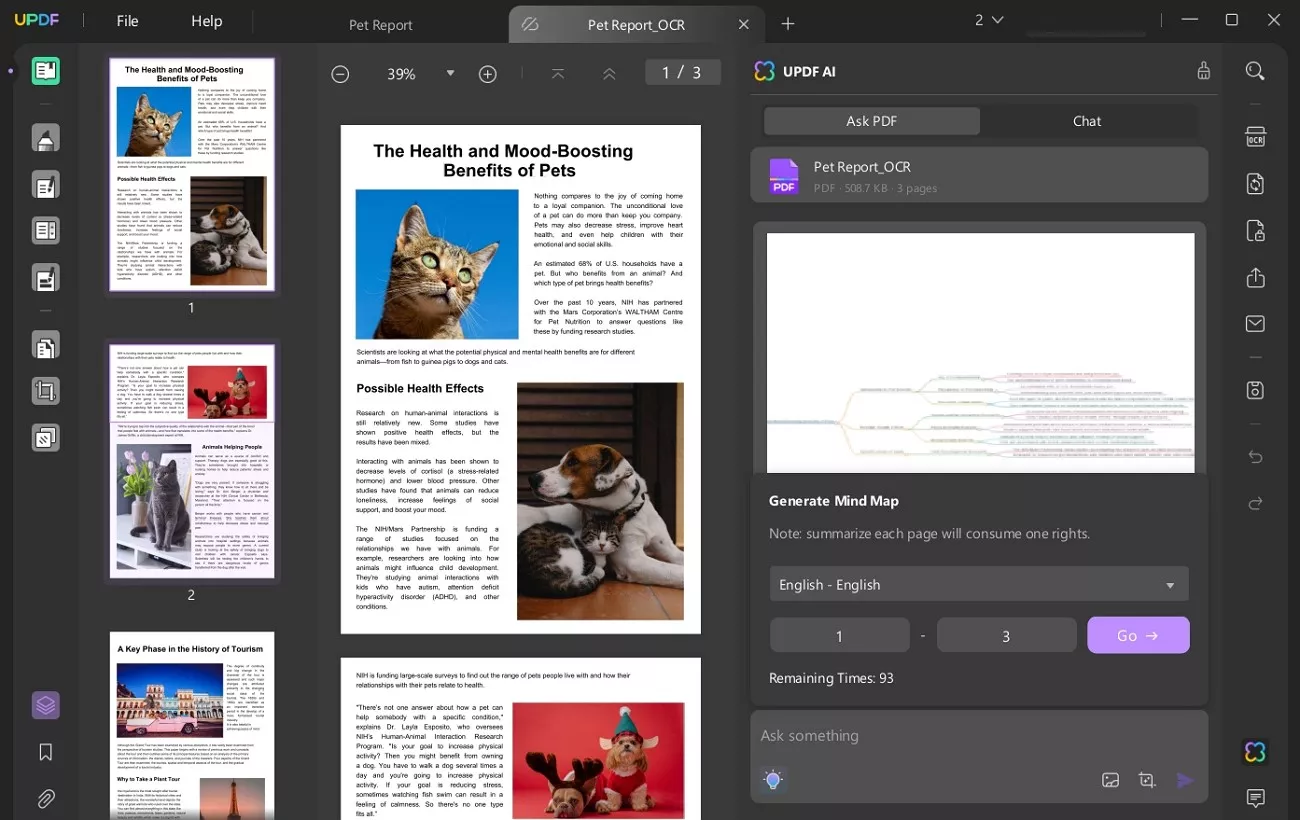Click the UPDF logo in the title bar
This screenshot has height=820, width=1300.
point(37,20)
